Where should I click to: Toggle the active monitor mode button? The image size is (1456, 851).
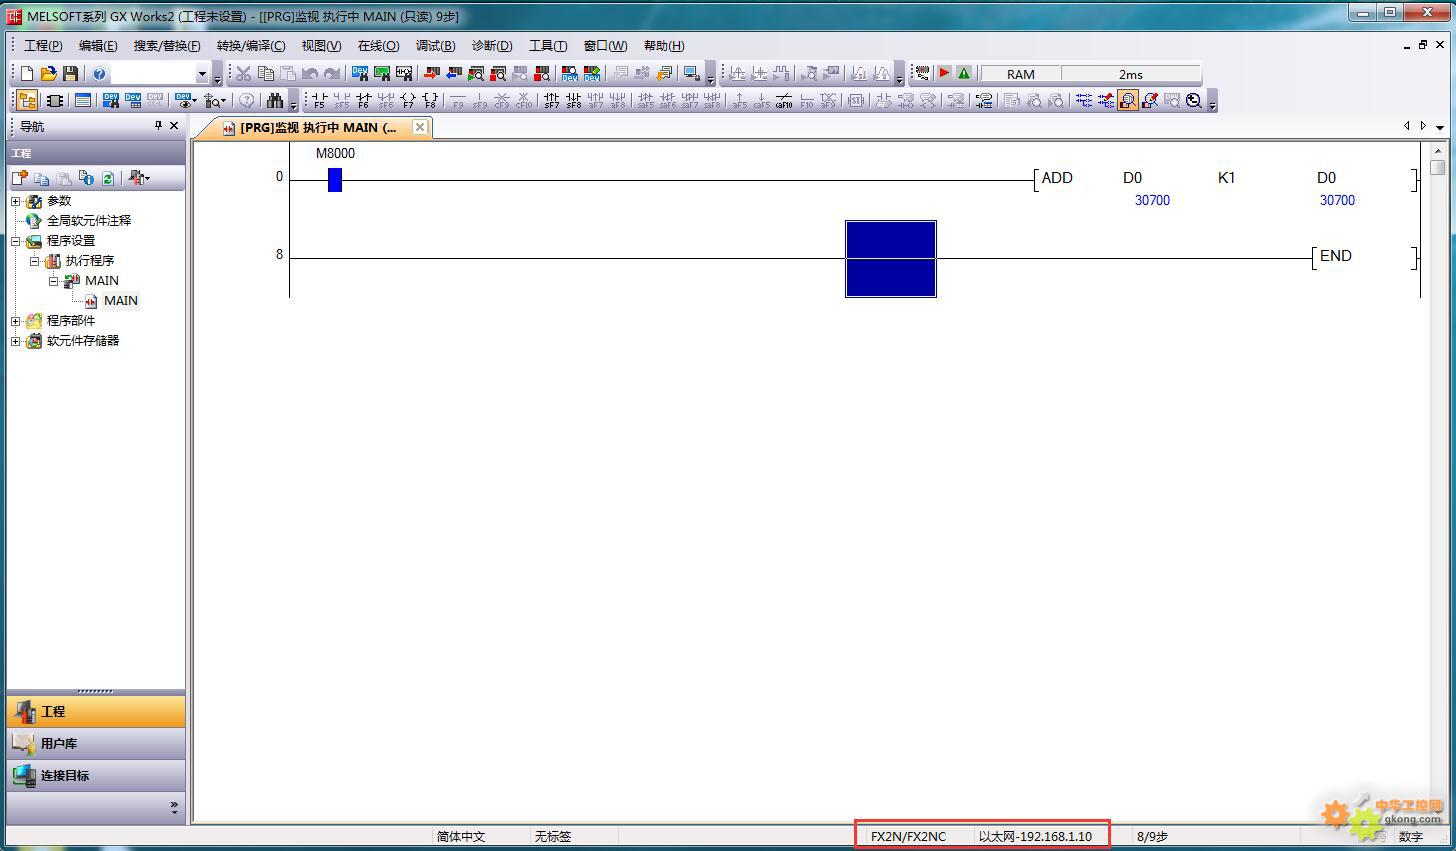tap(1128, 101)
